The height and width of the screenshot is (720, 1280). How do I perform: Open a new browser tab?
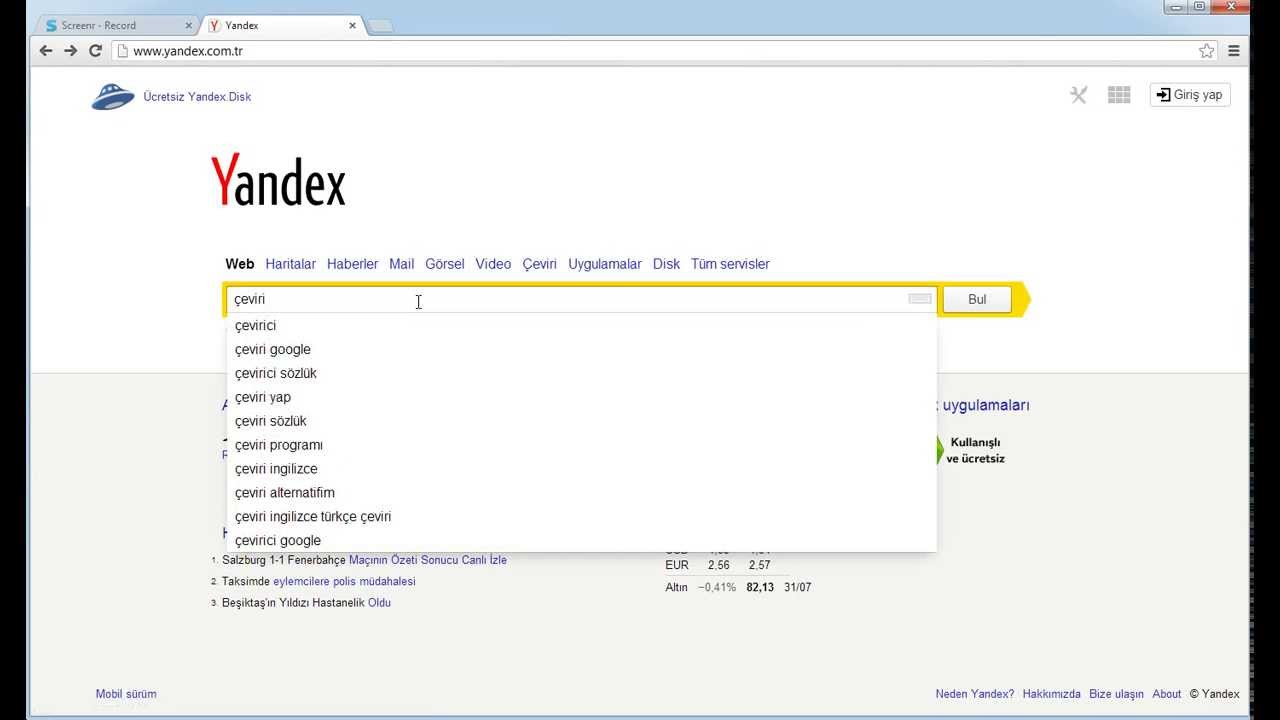pyautogui.click(x=380, y=25)
